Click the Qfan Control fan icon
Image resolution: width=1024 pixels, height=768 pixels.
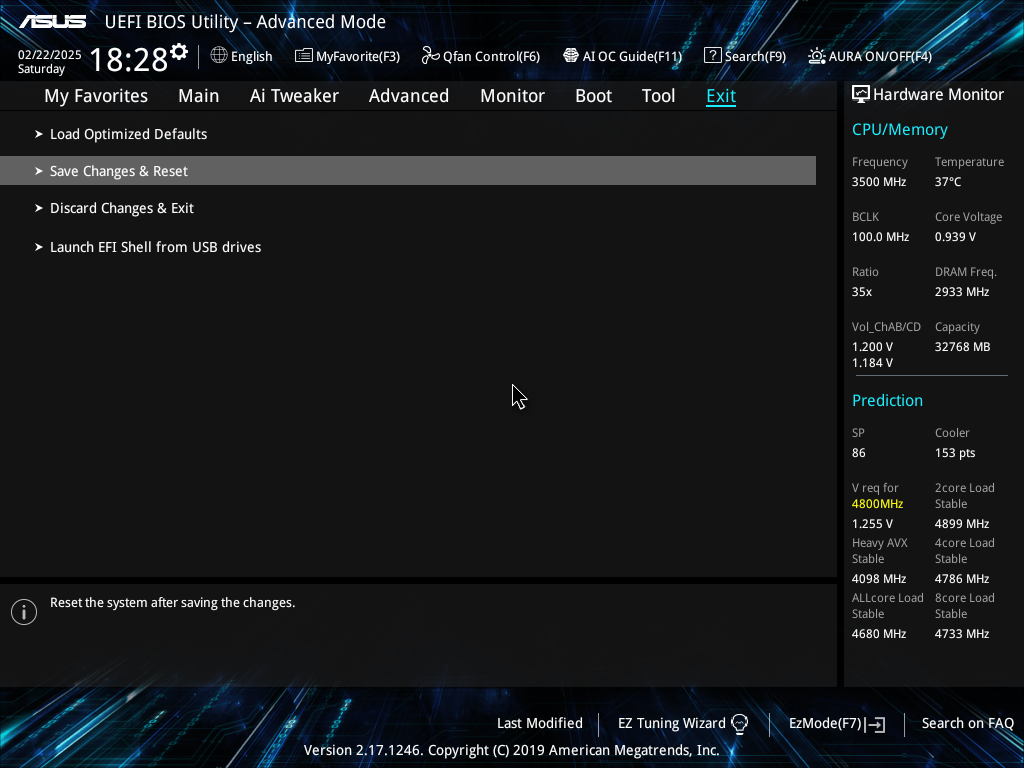click(x=430, y=56)
